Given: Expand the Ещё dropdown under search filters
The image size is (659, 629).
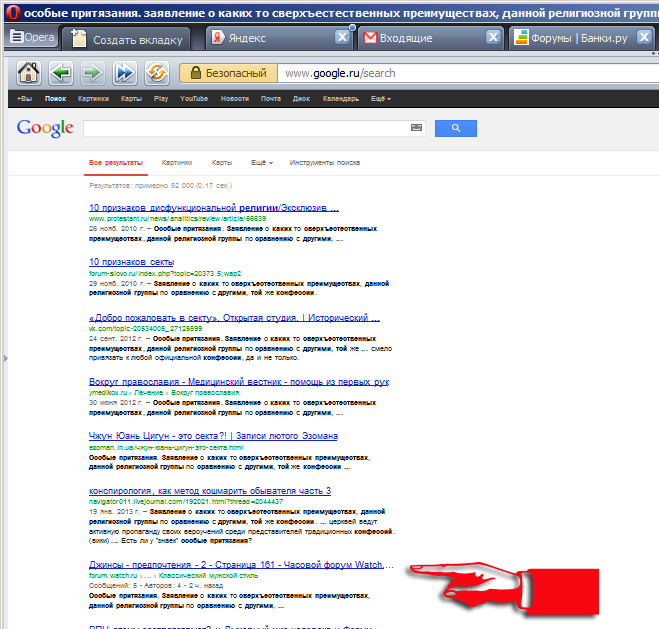Looking at the screenshot, I should tap(261, 162).
